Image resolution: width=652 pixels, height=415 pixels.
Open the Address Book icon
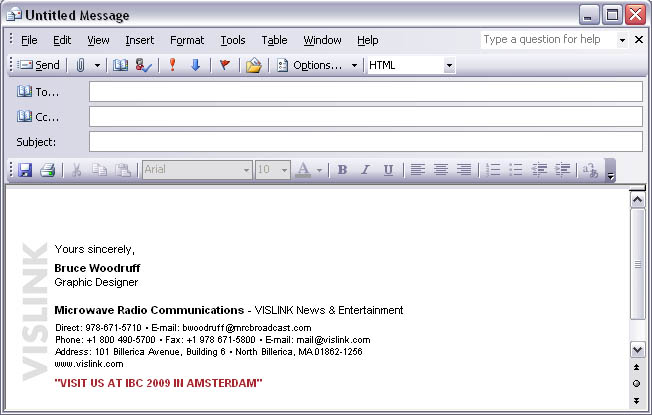pyautogui.click(x=121, y=65)
